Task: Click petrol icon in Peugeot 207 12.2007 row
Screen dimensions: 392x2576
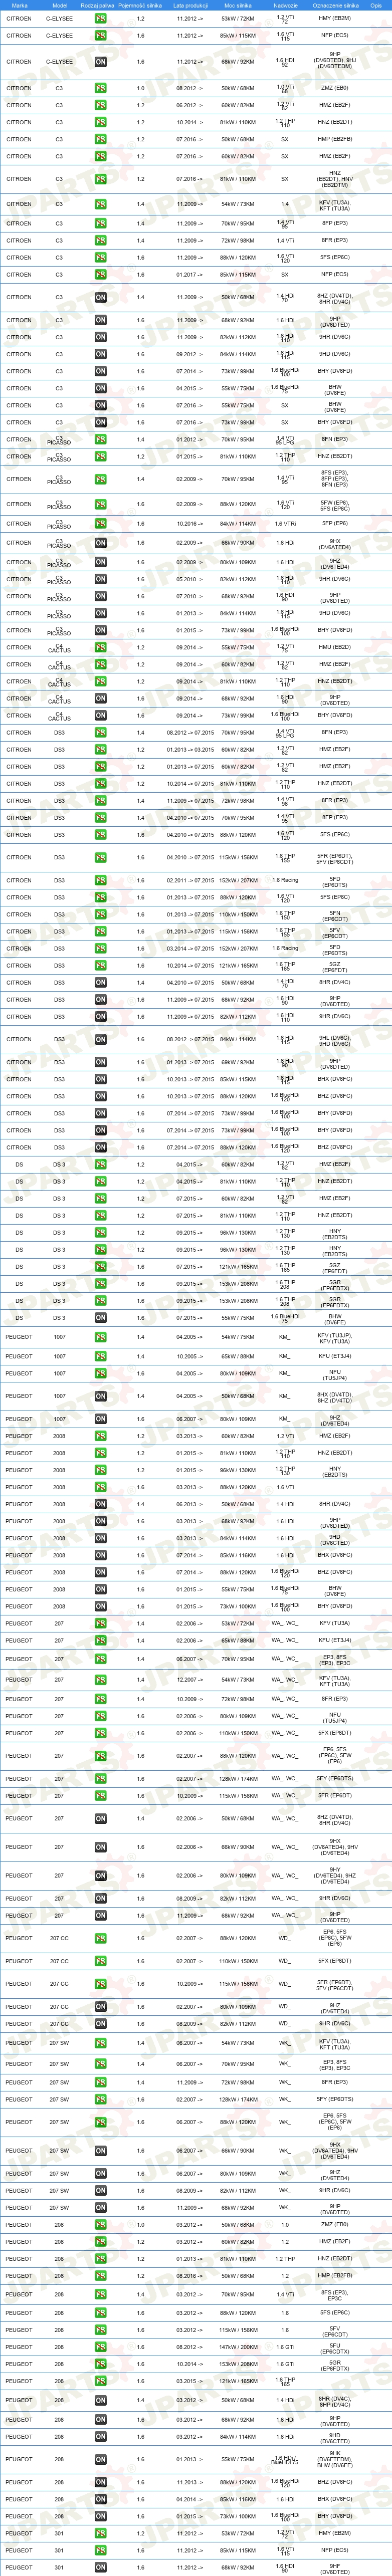Action: click(100, 1680)
